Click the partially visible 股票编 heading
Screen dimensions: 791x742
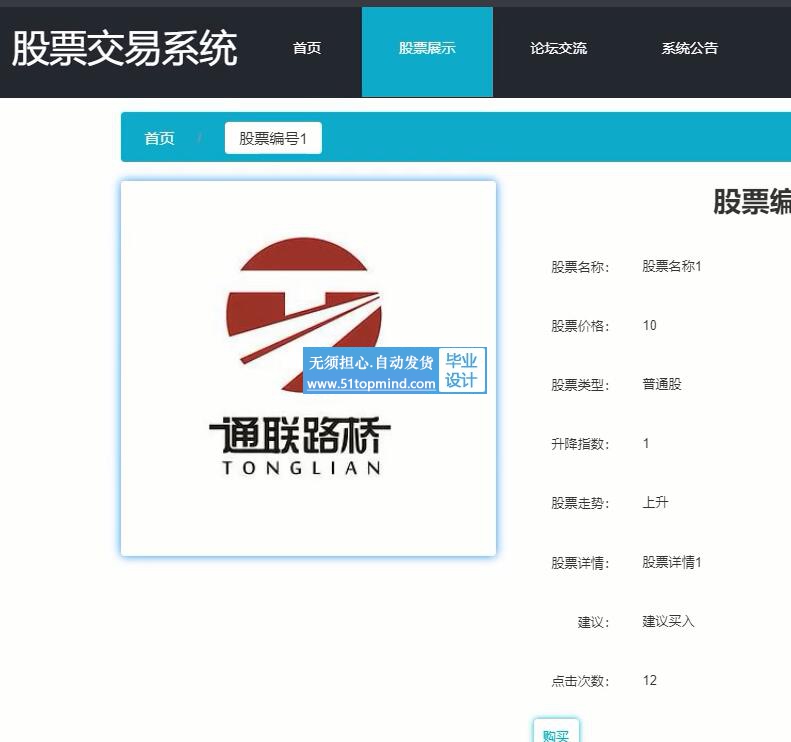click(752, 202)
